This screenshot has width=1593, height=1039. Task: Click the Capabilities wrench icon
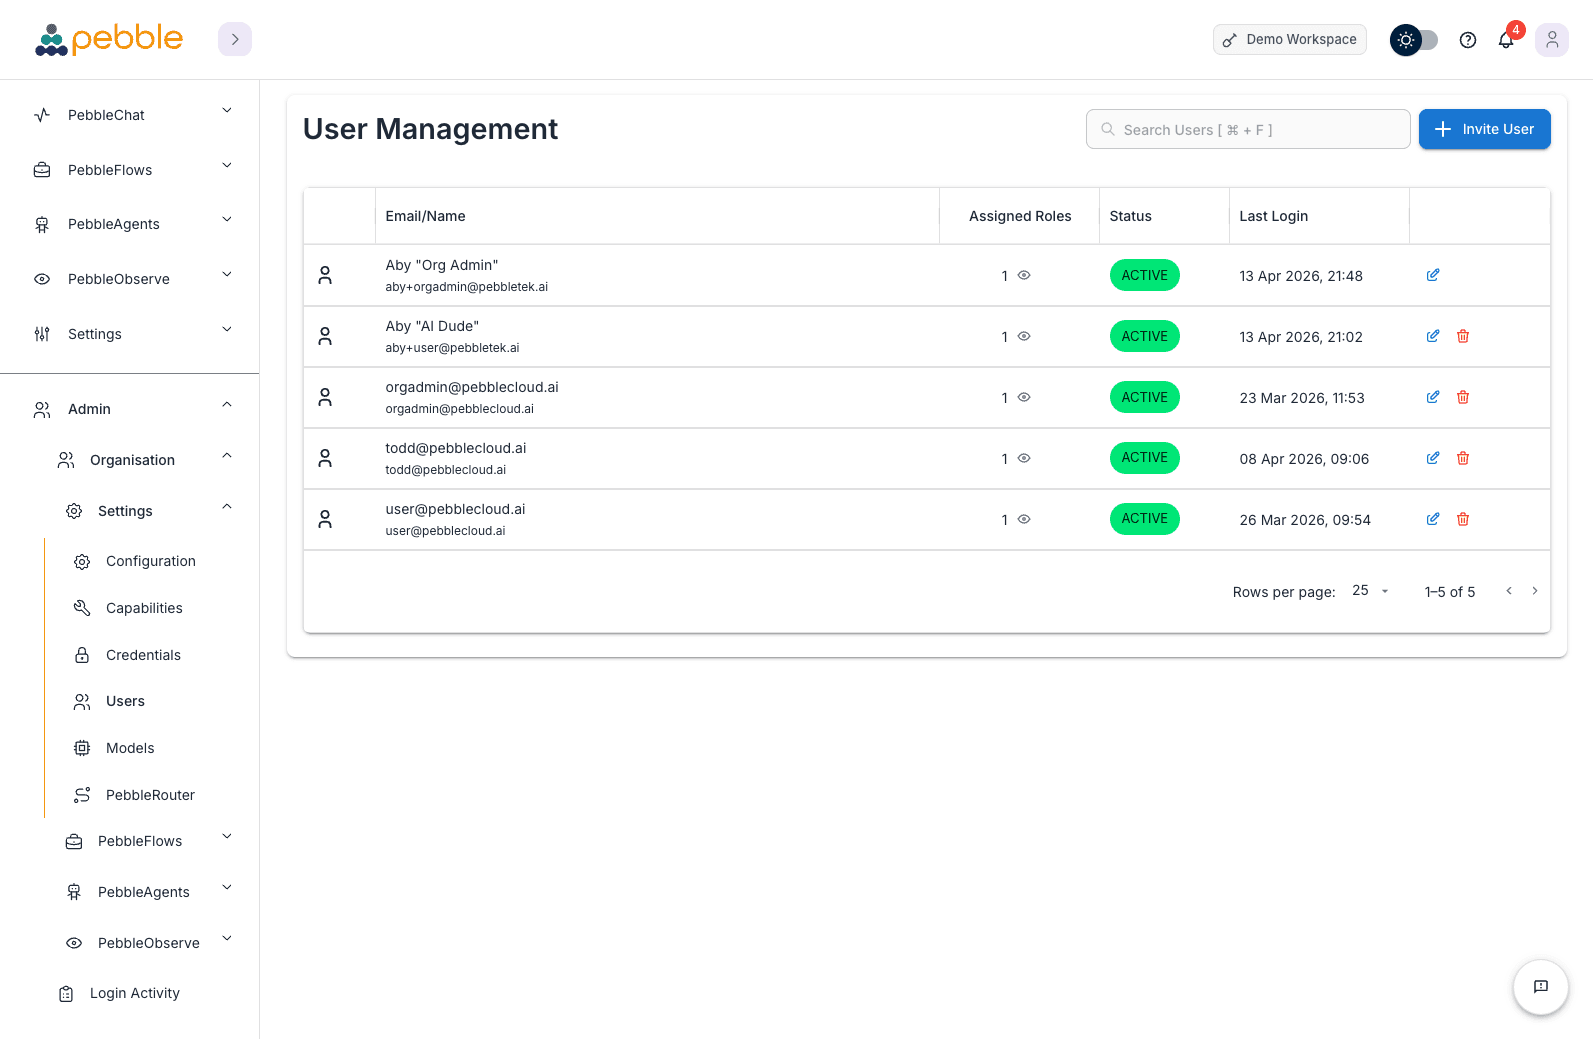[x=82, y=608]
